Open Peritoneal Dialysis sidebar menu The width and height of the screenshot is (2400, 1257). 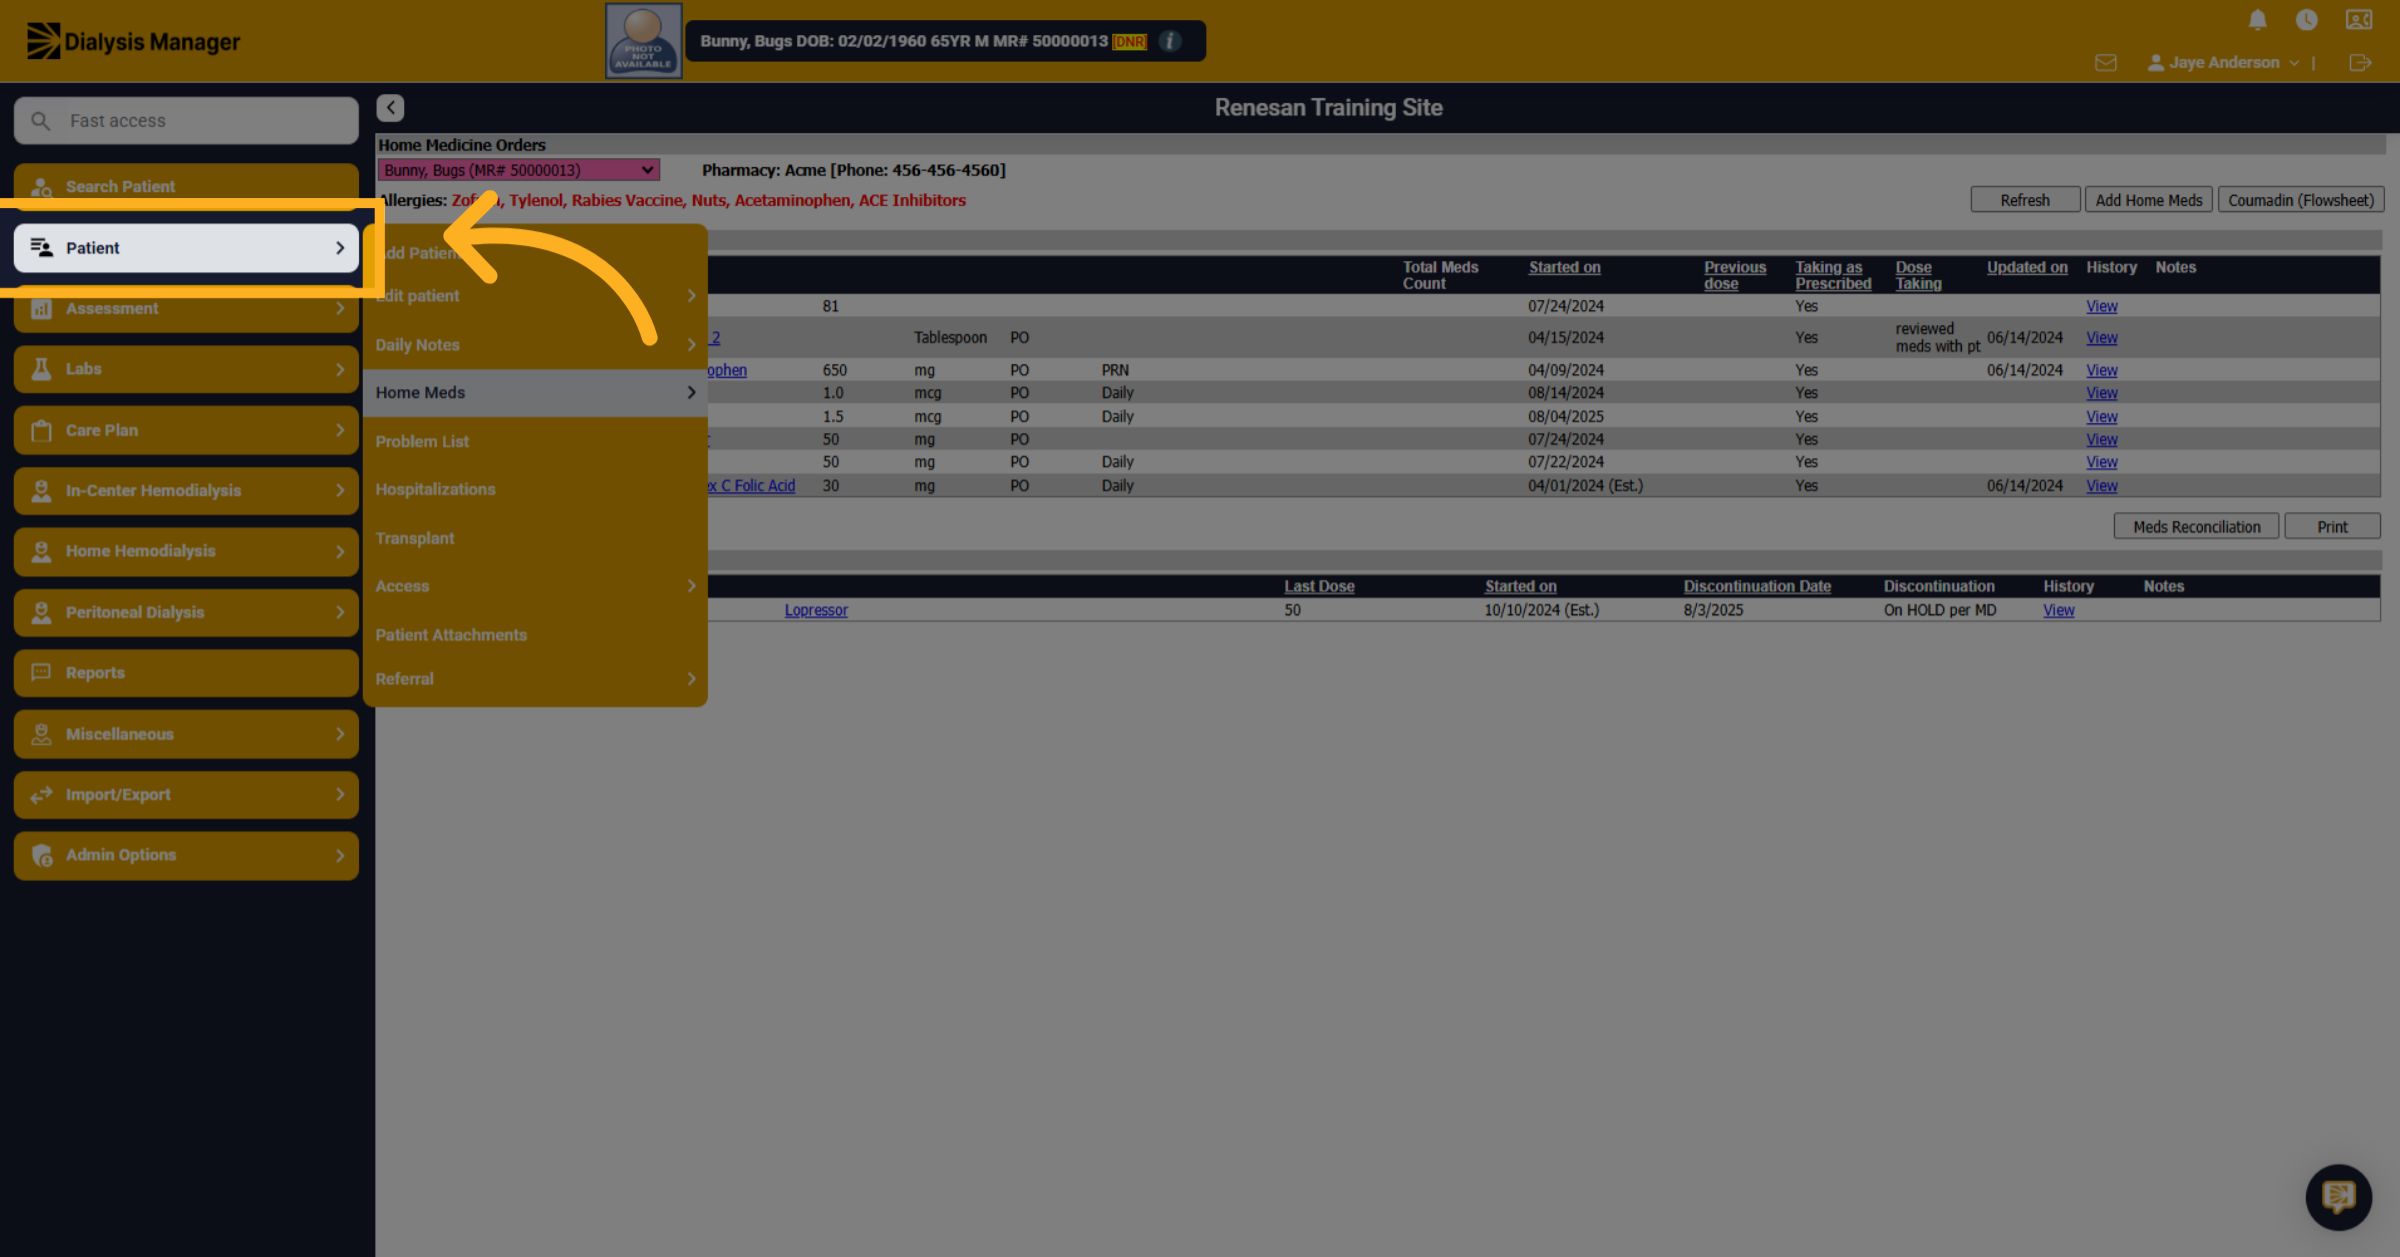pyautogui.click(x=186, y=612)
